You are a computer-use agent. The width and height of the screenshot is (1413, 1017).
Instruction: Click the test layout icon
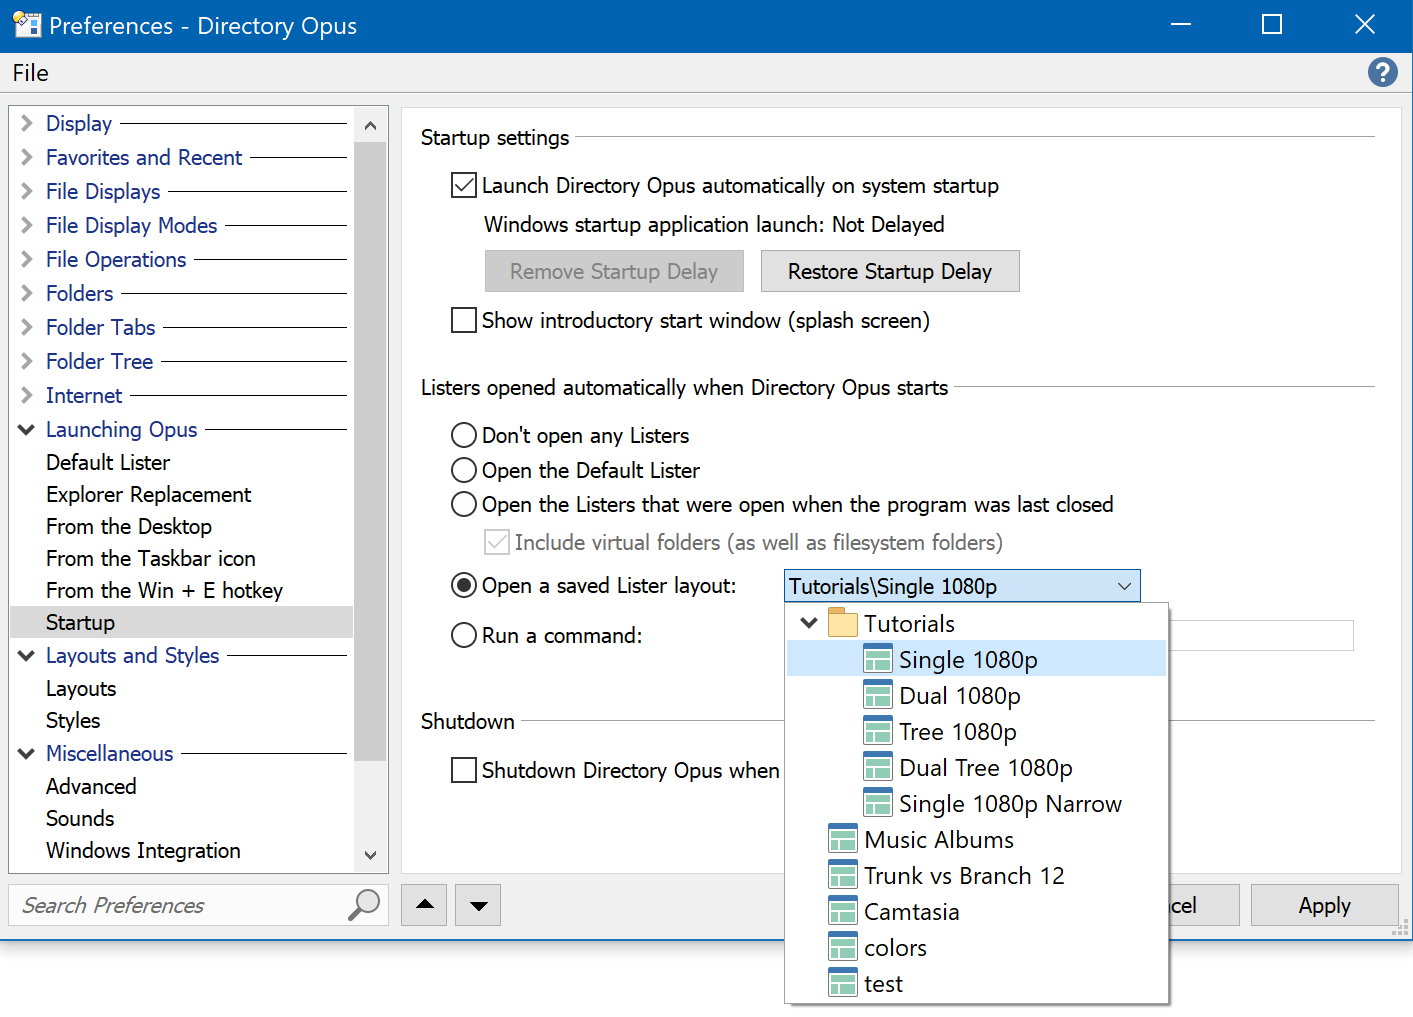843,983
